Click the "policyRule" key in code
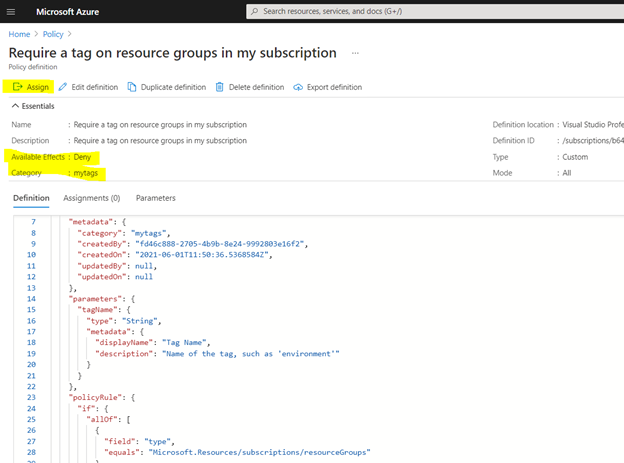 coord(96,397)
